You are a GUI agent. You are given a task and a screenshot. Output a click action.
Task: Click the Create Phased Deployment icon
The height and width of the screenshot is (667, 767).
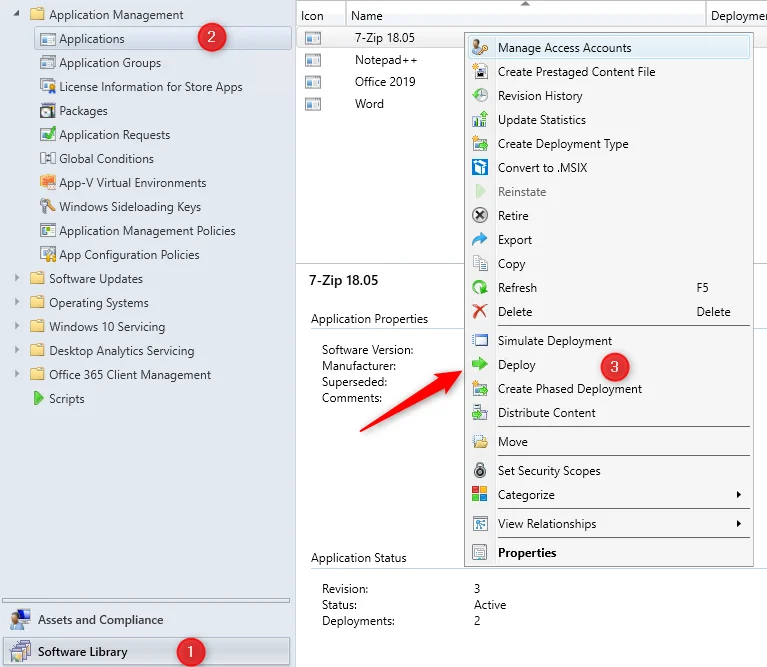(480, 388)
